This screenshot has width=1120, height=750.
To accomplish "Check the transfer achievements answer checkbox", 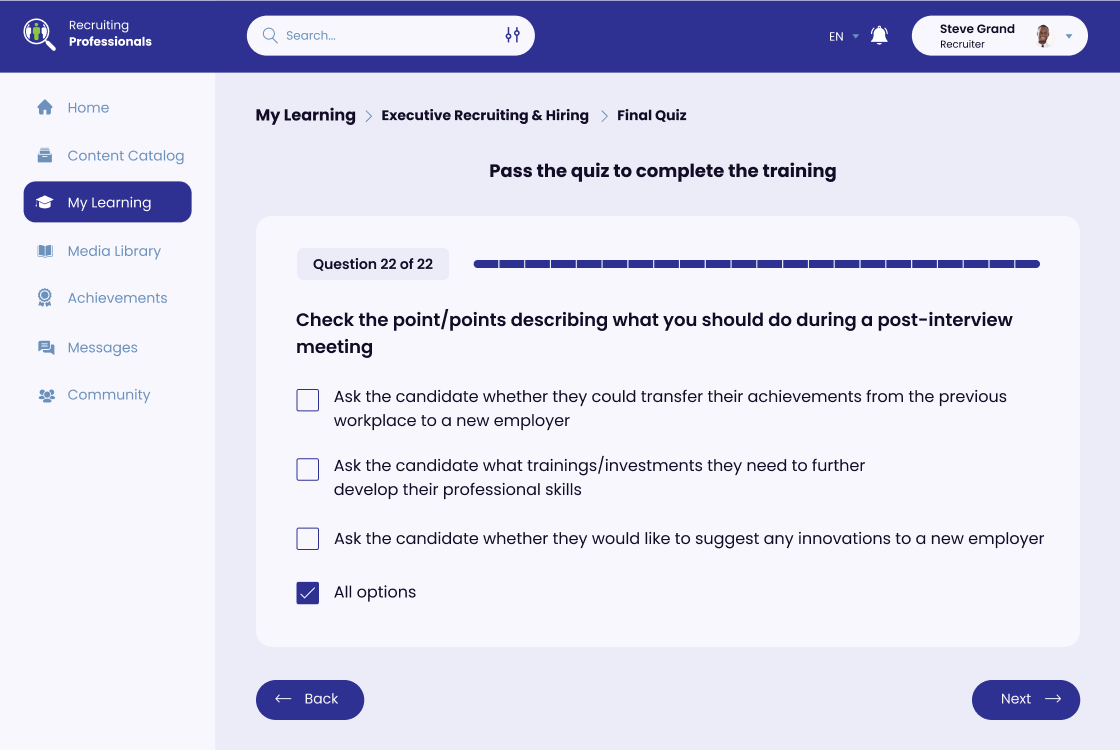I will 308,400.
